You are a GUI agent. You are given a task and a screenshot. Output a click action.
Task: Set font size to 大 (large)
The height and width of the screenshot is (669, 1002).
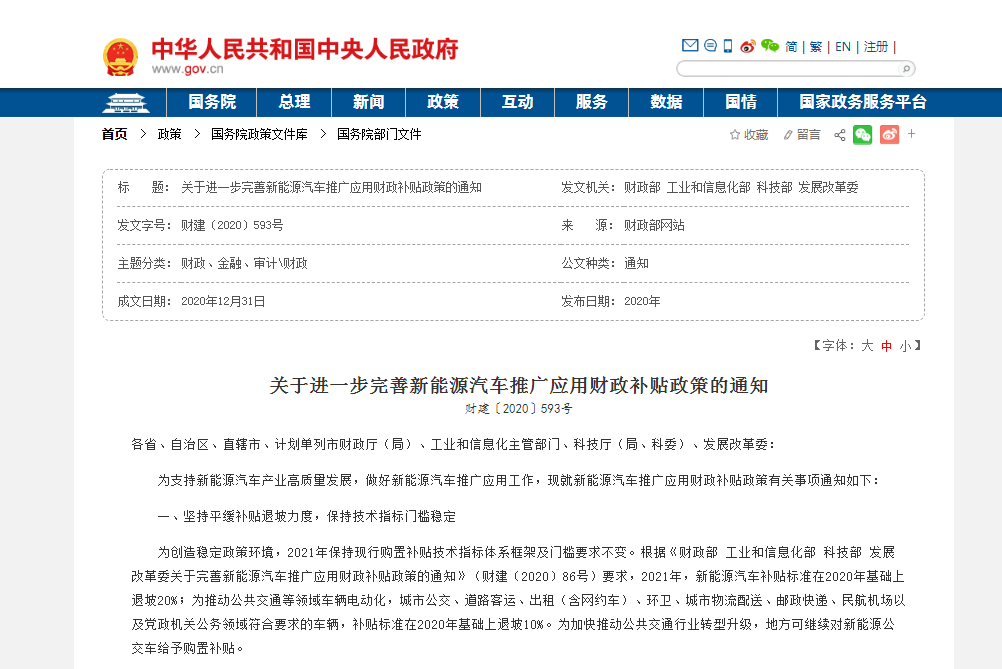click(x=867, y=346)
